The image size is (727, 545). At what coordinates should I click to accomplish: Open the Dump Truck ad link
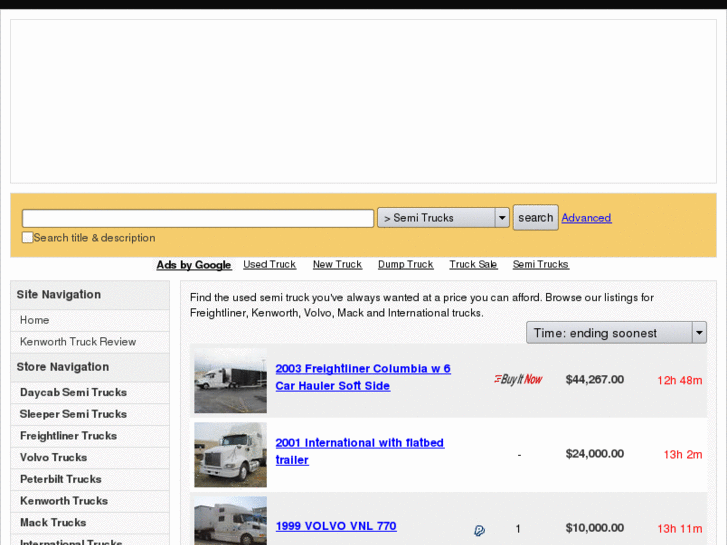coord(406,264)
